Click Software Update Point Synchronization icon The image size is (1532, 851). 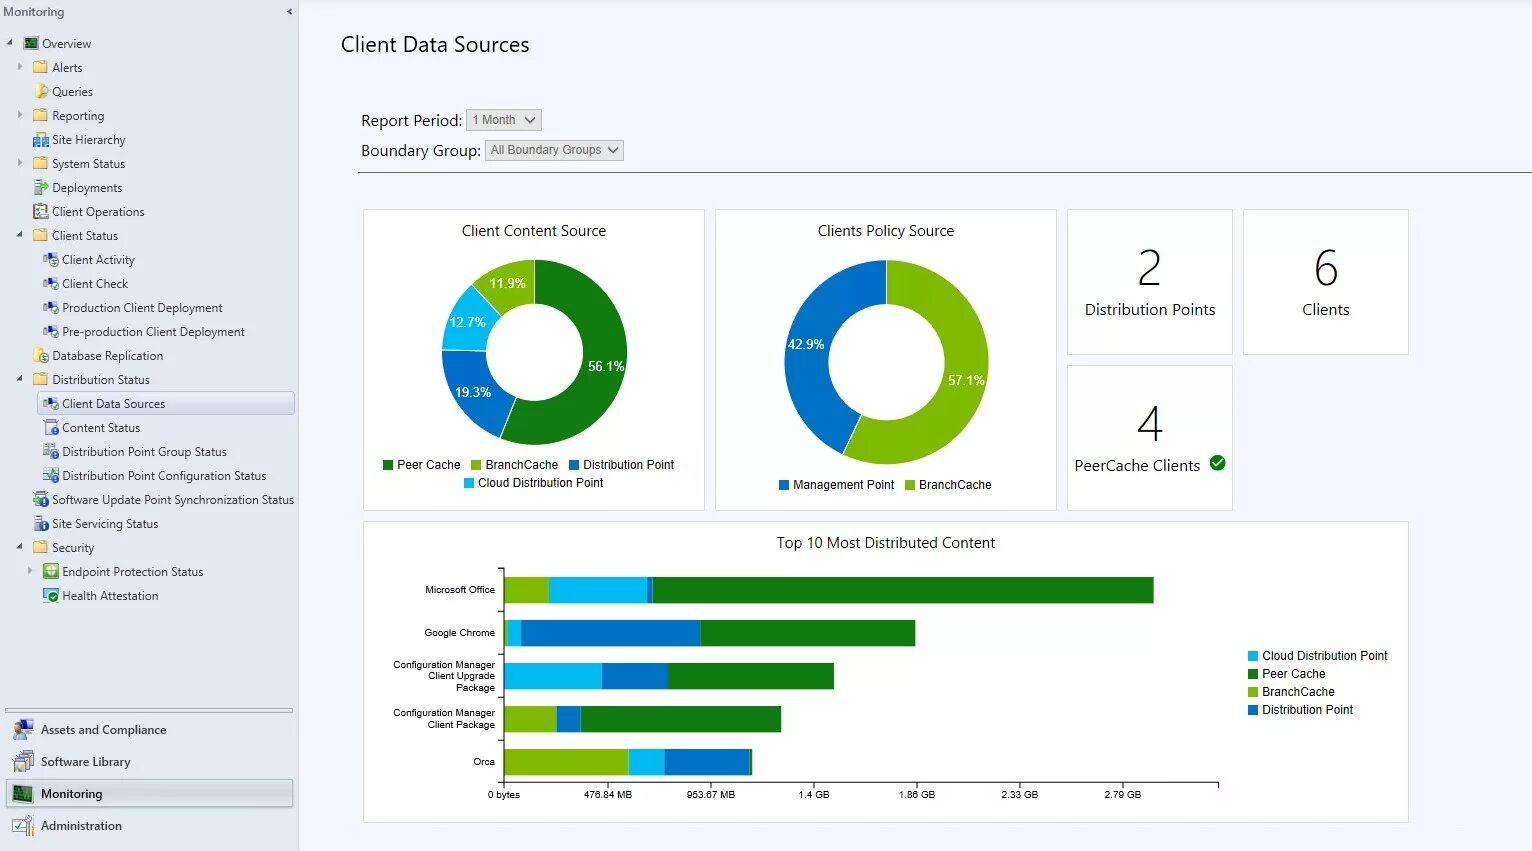41,499
